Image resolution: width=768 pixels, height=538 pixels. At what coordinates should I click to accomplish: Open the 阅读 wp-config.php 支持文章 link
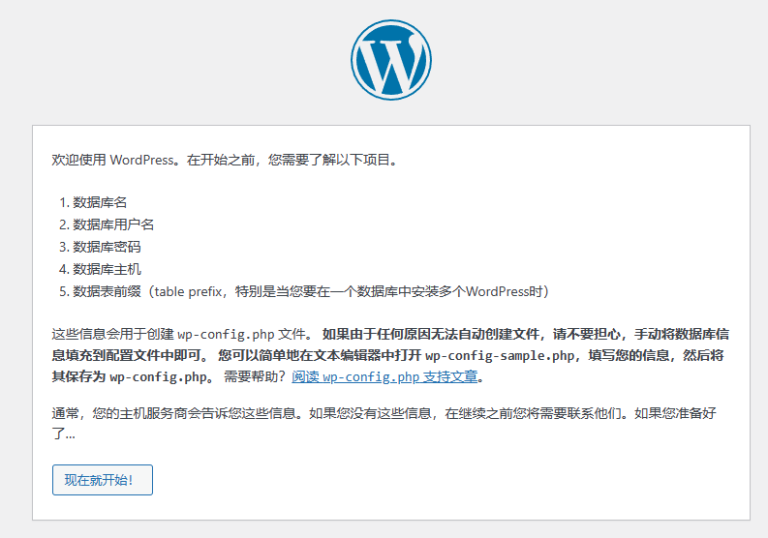click(x=385, y=377)
